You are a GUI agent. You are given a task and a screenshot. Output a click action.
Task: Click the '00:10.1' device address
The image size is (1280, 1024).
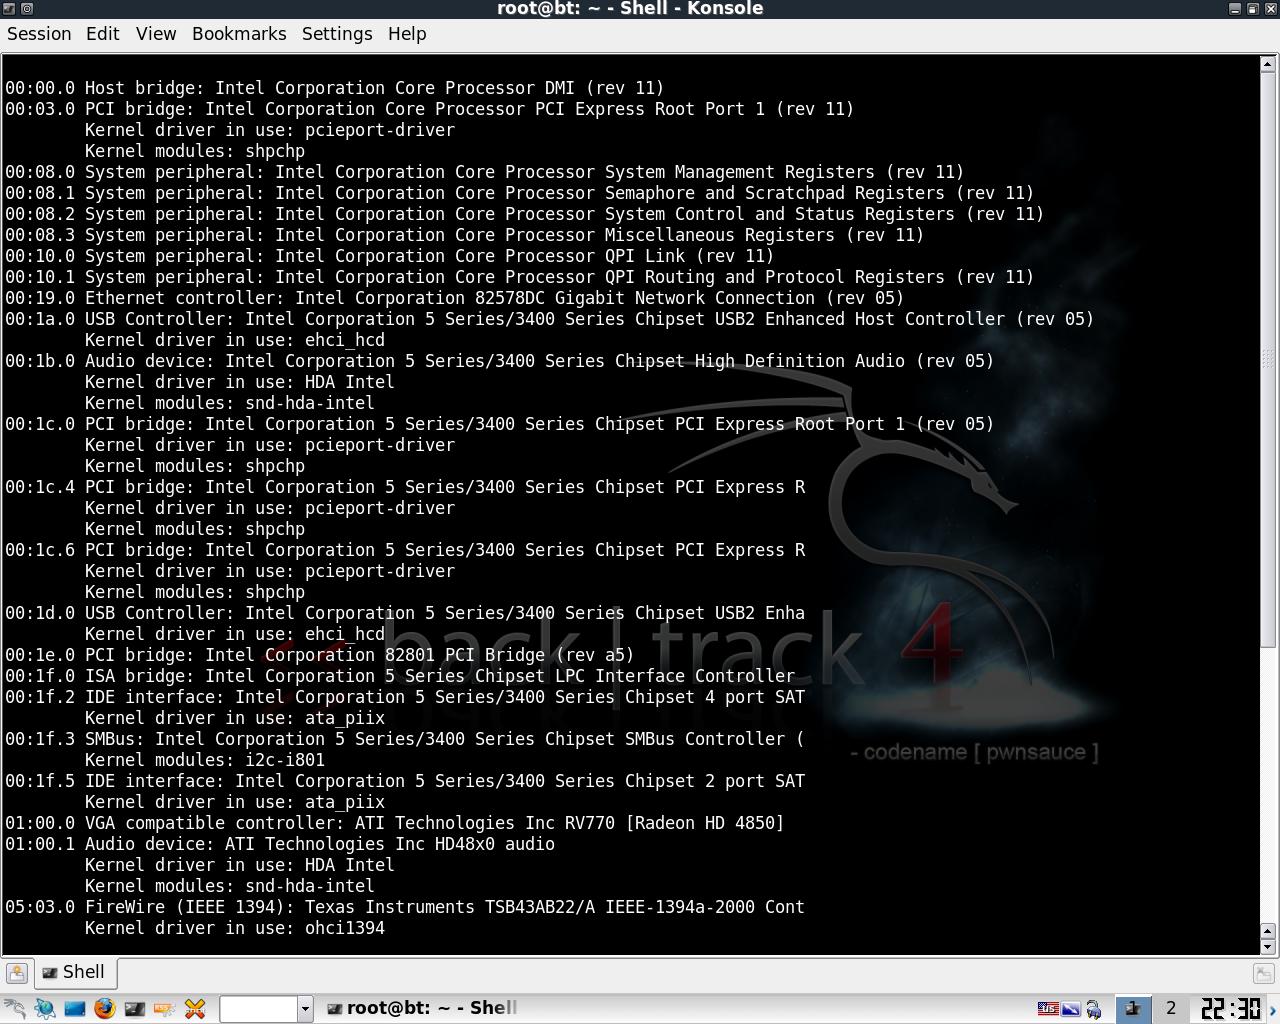[x=40, y=277]
